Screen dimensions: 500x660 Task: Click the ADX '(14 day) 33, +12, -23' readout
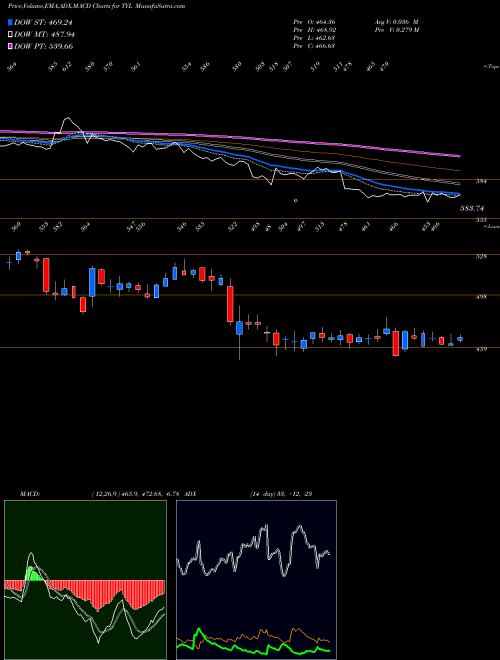pos(280,493)
